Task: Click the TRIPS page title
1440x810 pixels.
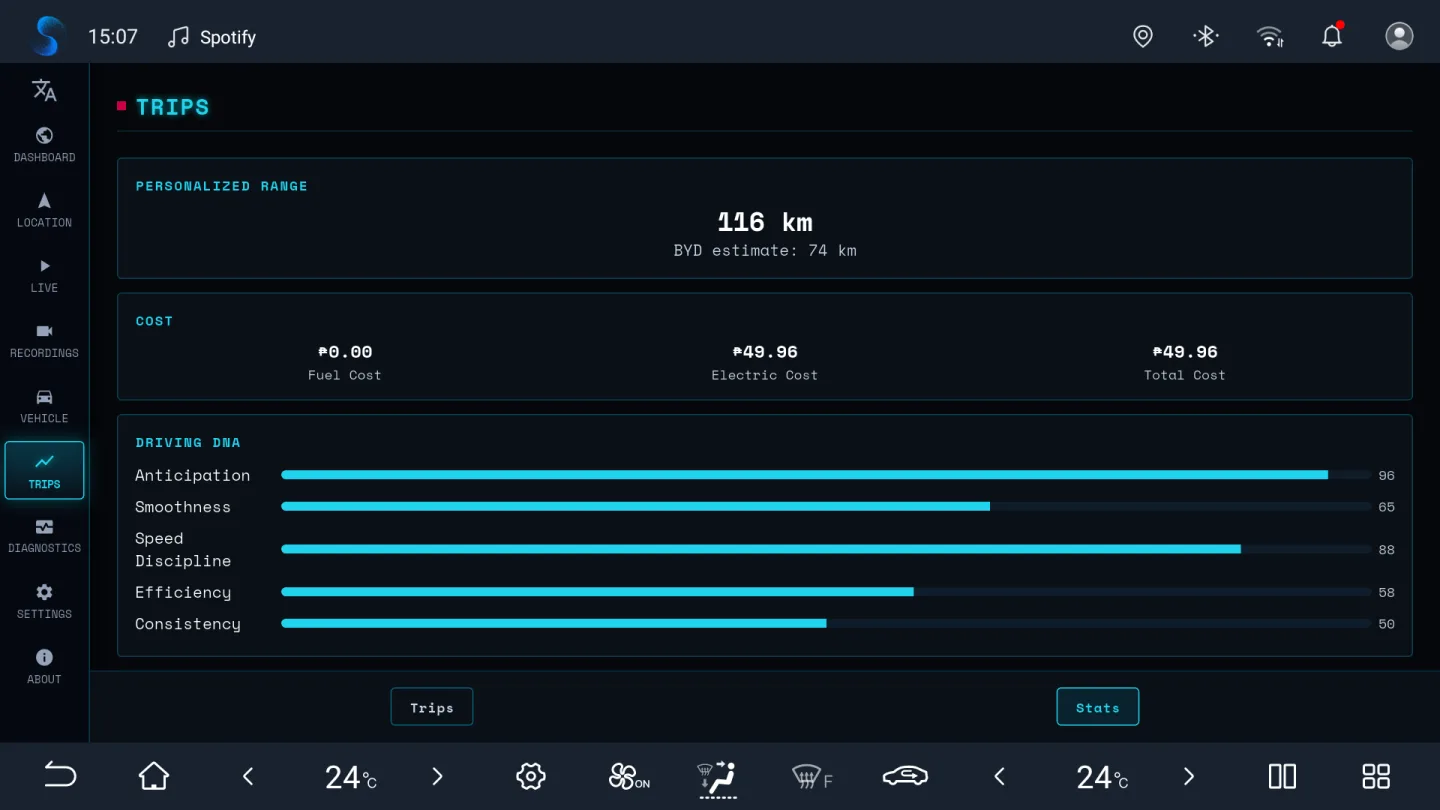Action: pyautogui.click(x=173, y=107)
